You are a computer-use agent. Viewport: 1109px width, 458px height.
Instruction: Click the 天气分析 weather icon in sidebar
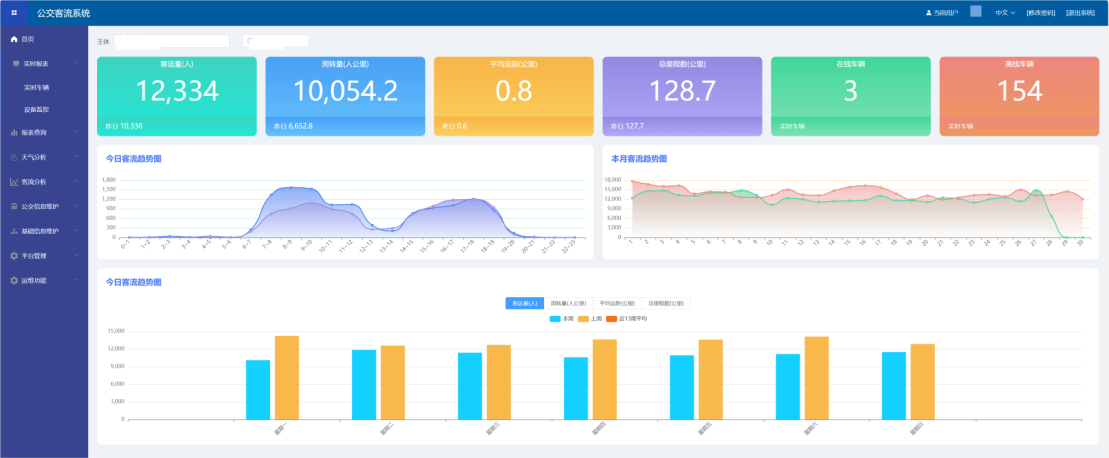tap(14, 157)
